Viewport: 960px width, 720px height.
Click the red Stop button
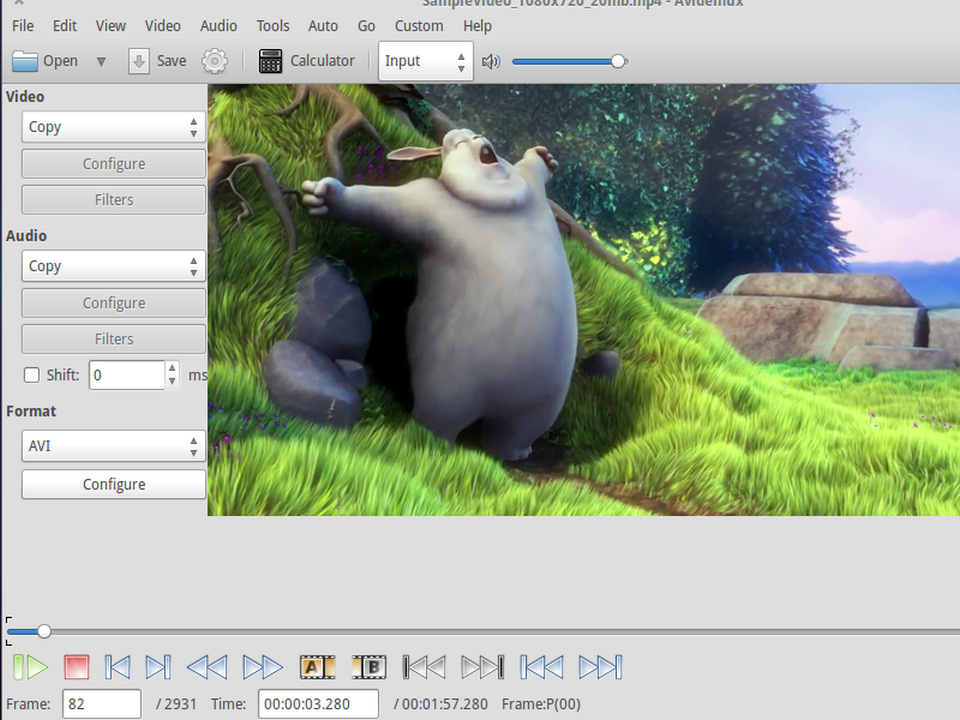(77, 667)
